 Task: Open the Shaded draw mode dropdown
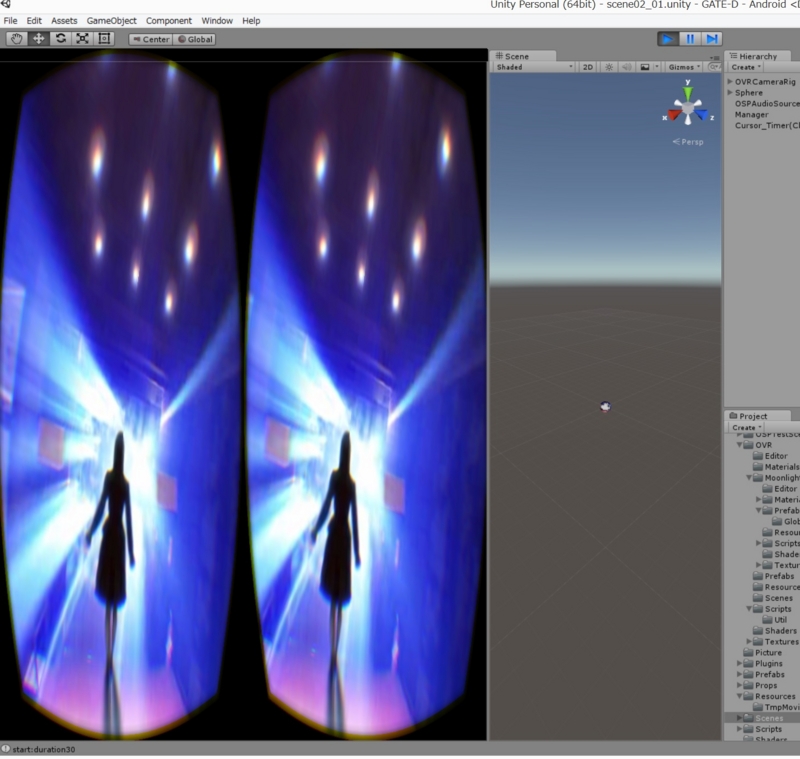(534, 67)
